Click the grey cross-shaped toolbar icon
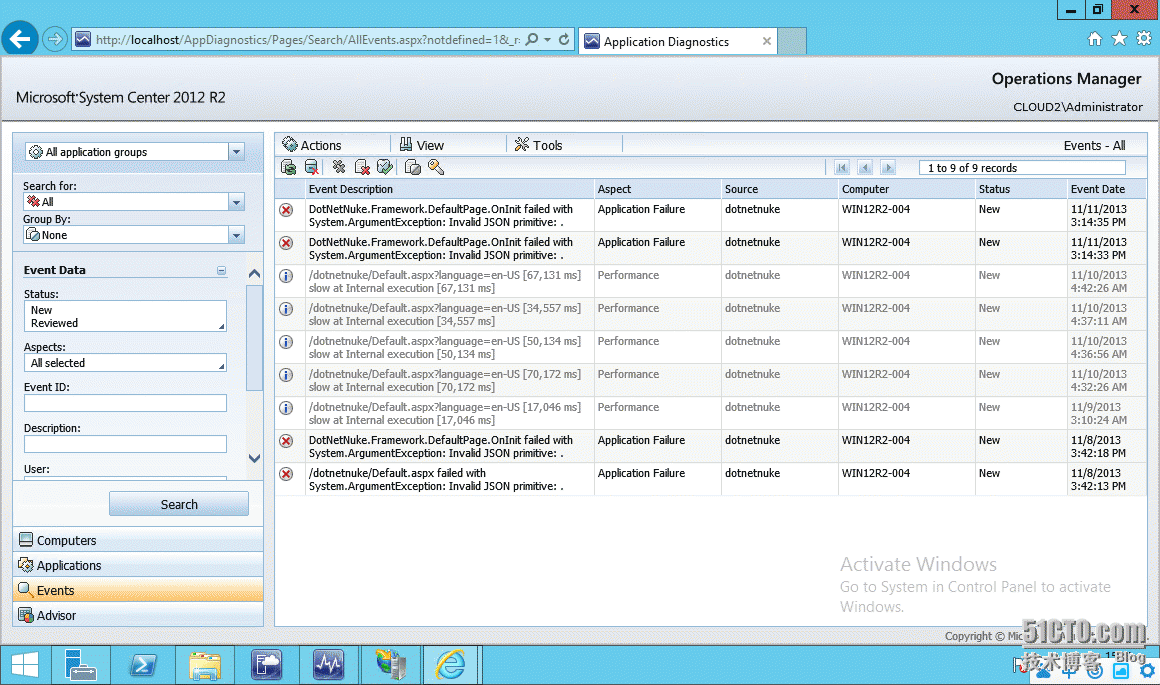Viewport: 1160px width, 685px height. 339,167
